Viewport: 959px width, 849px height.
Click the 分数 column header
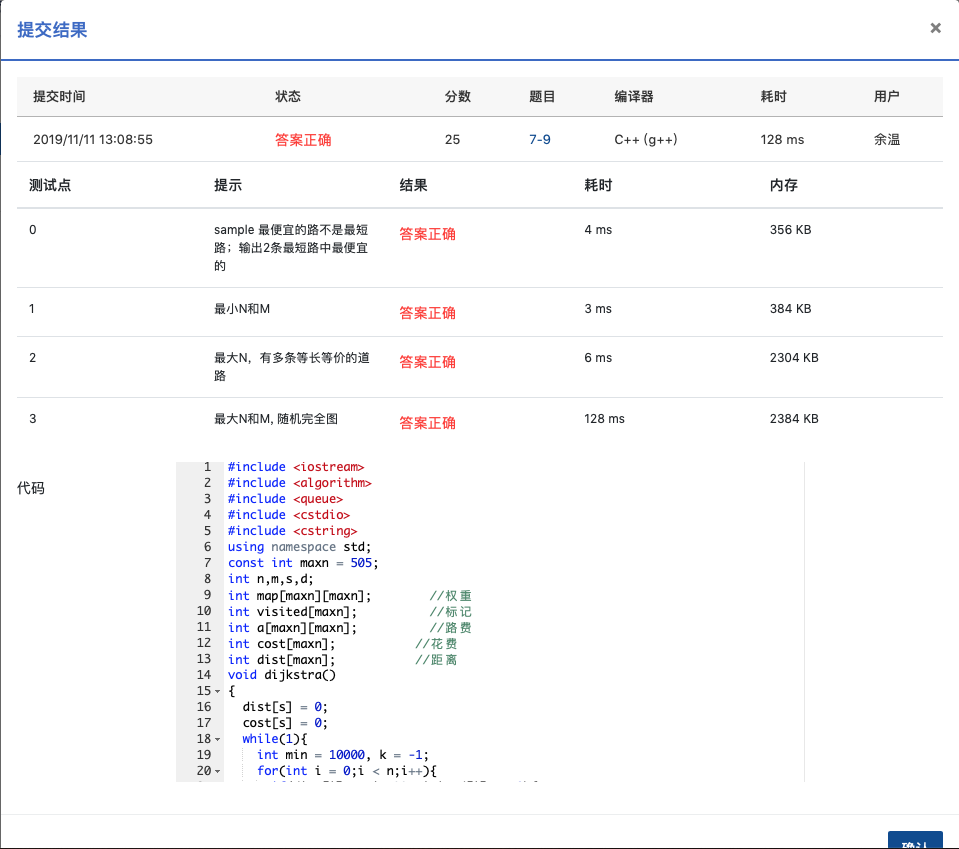[x=457, y=96]
